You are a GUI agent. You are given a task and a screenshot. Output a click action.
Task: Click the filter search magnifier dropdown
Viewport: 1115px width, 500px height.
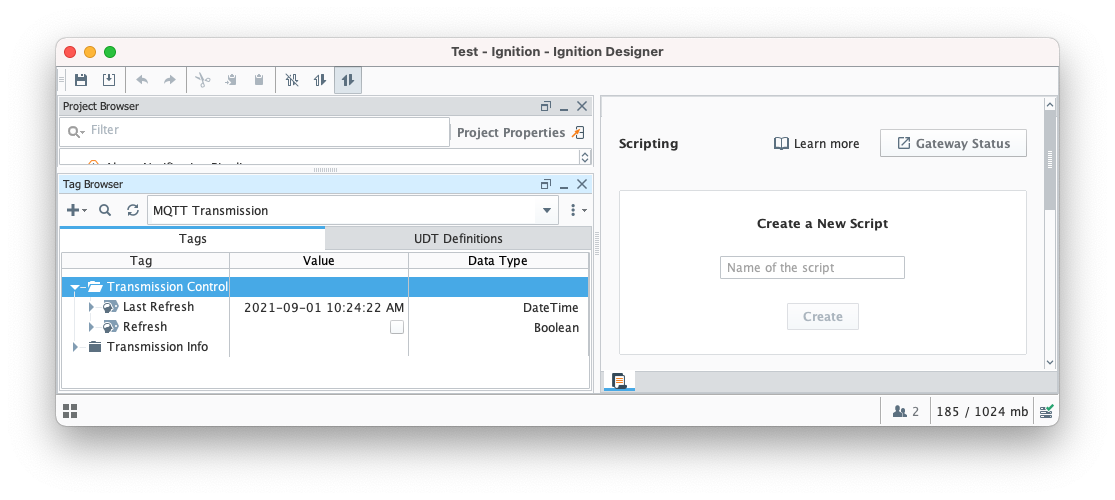coord(75,132)
